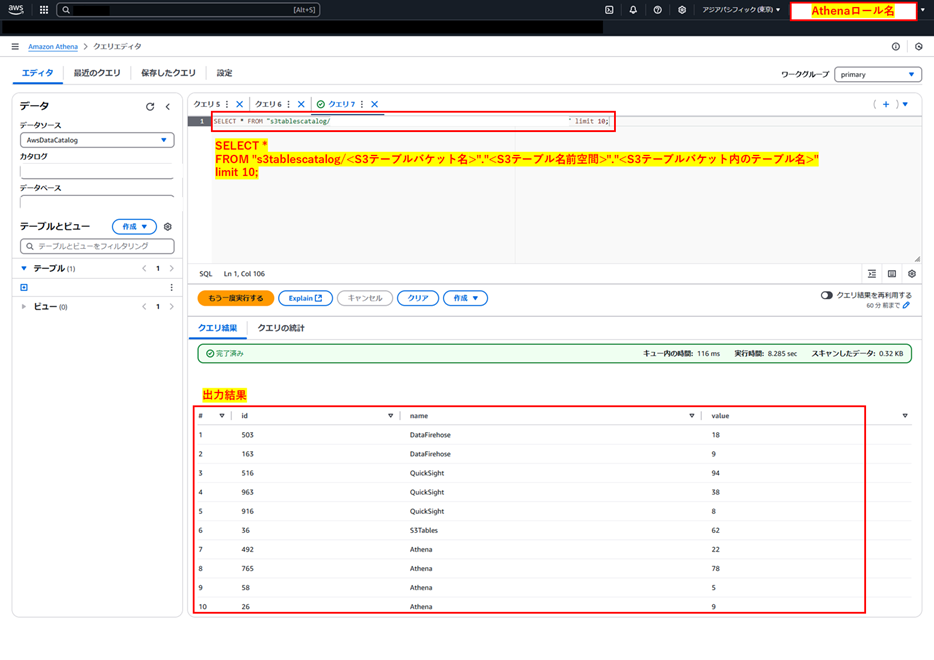The image size is (934, 660).
Task: Collapse the Data side panel with the chevron
Action: (x=166, y=106)
